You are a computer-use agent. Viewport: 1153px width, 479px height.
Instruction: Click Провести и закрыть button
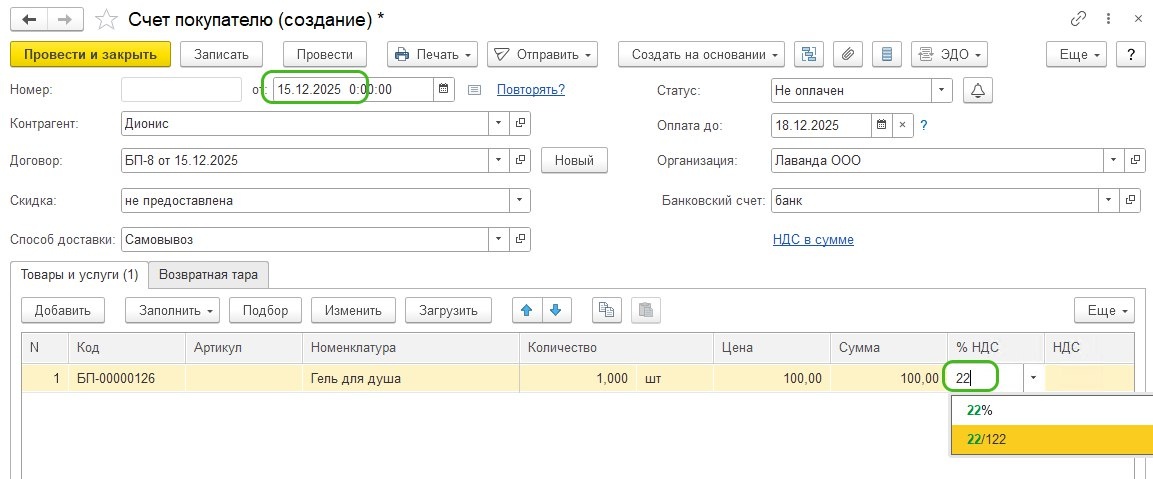tap(90, 54)
